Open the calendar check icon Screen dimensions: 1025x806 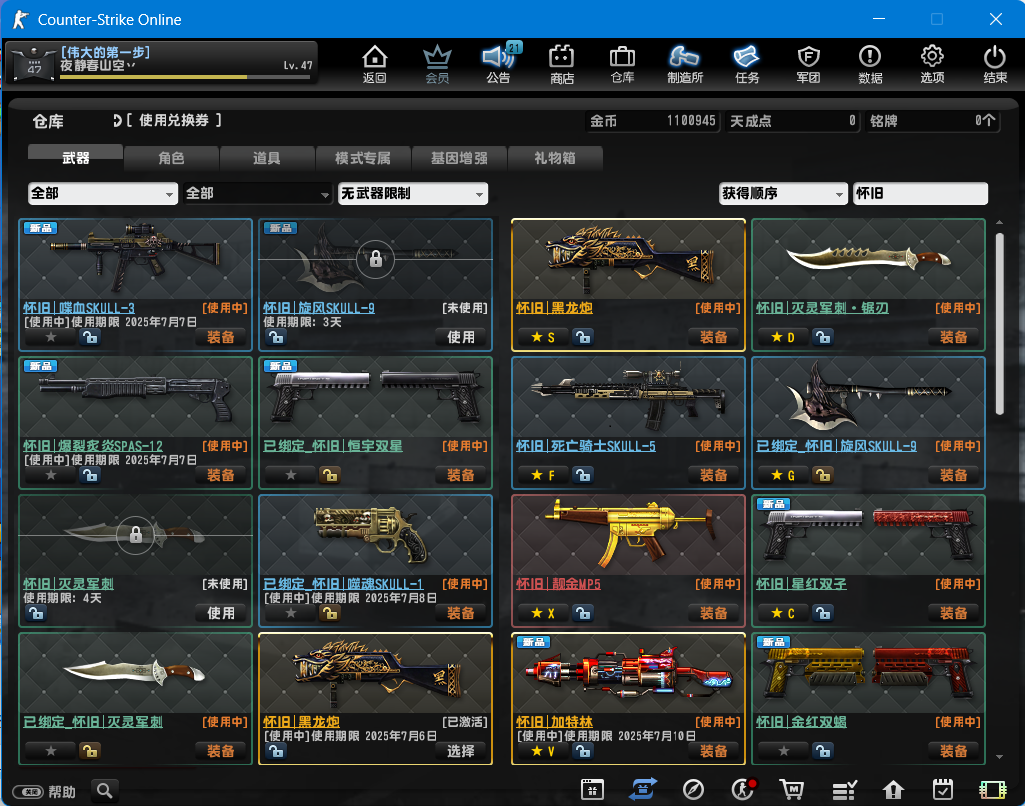point(943,790)
